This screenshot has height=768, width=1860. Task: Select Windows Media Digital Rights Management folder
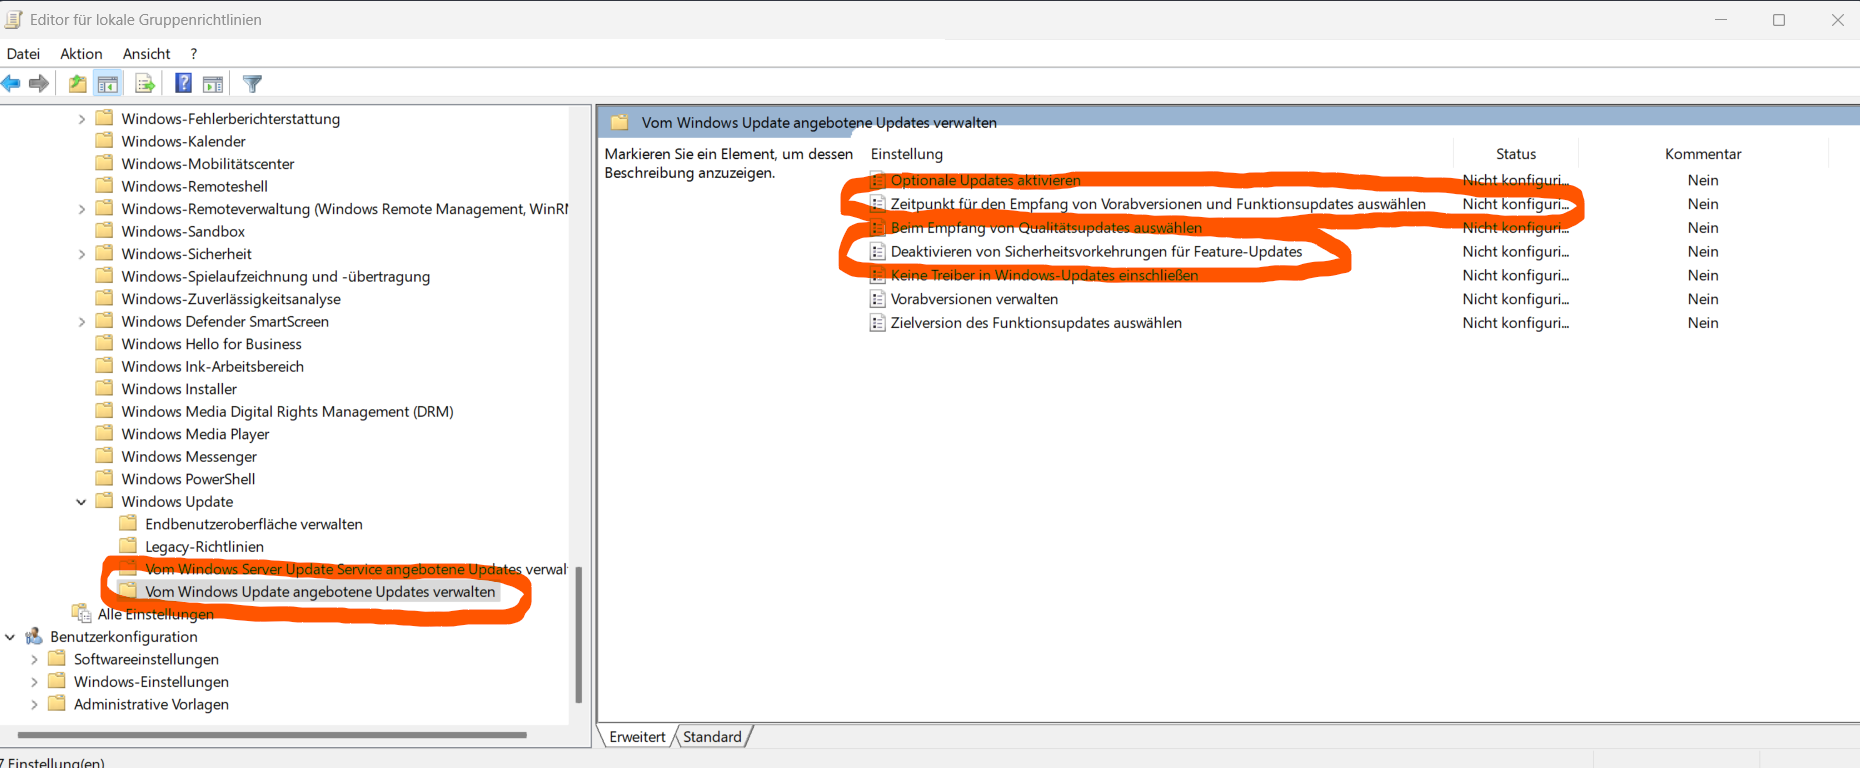pyautogui.click(x=287, y=411)
